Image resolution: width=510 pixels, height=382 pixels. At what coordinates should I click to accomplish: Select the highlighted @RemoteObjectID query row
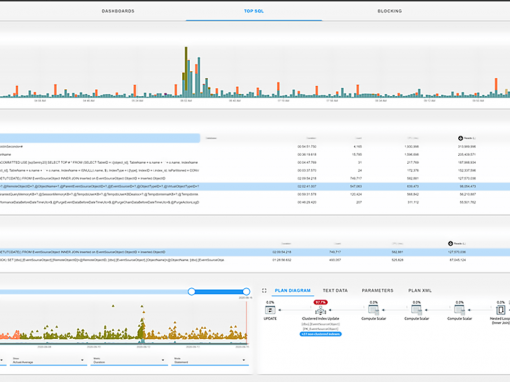pyautogui.click(x=255, y=186)
